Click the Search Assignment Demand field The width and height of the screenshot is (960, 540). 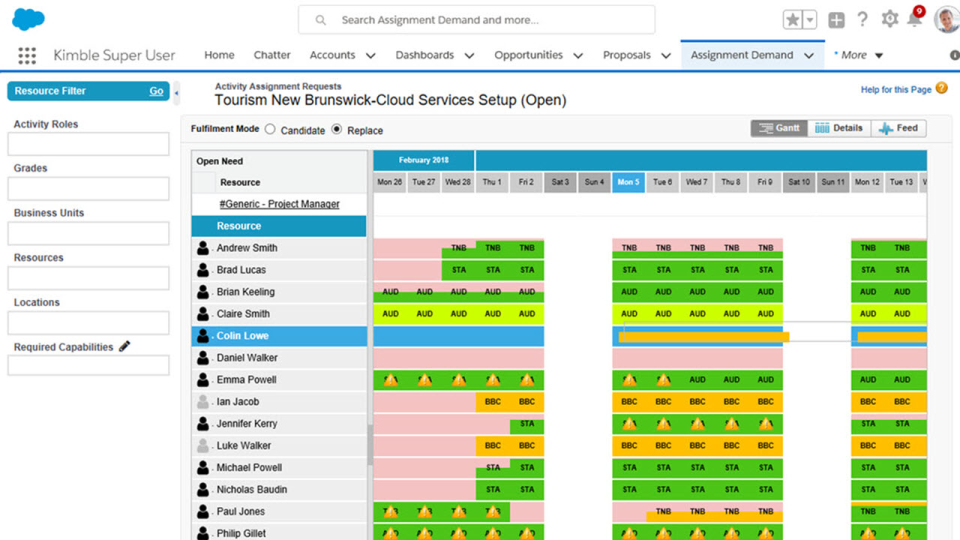click(x=476, y=20)
